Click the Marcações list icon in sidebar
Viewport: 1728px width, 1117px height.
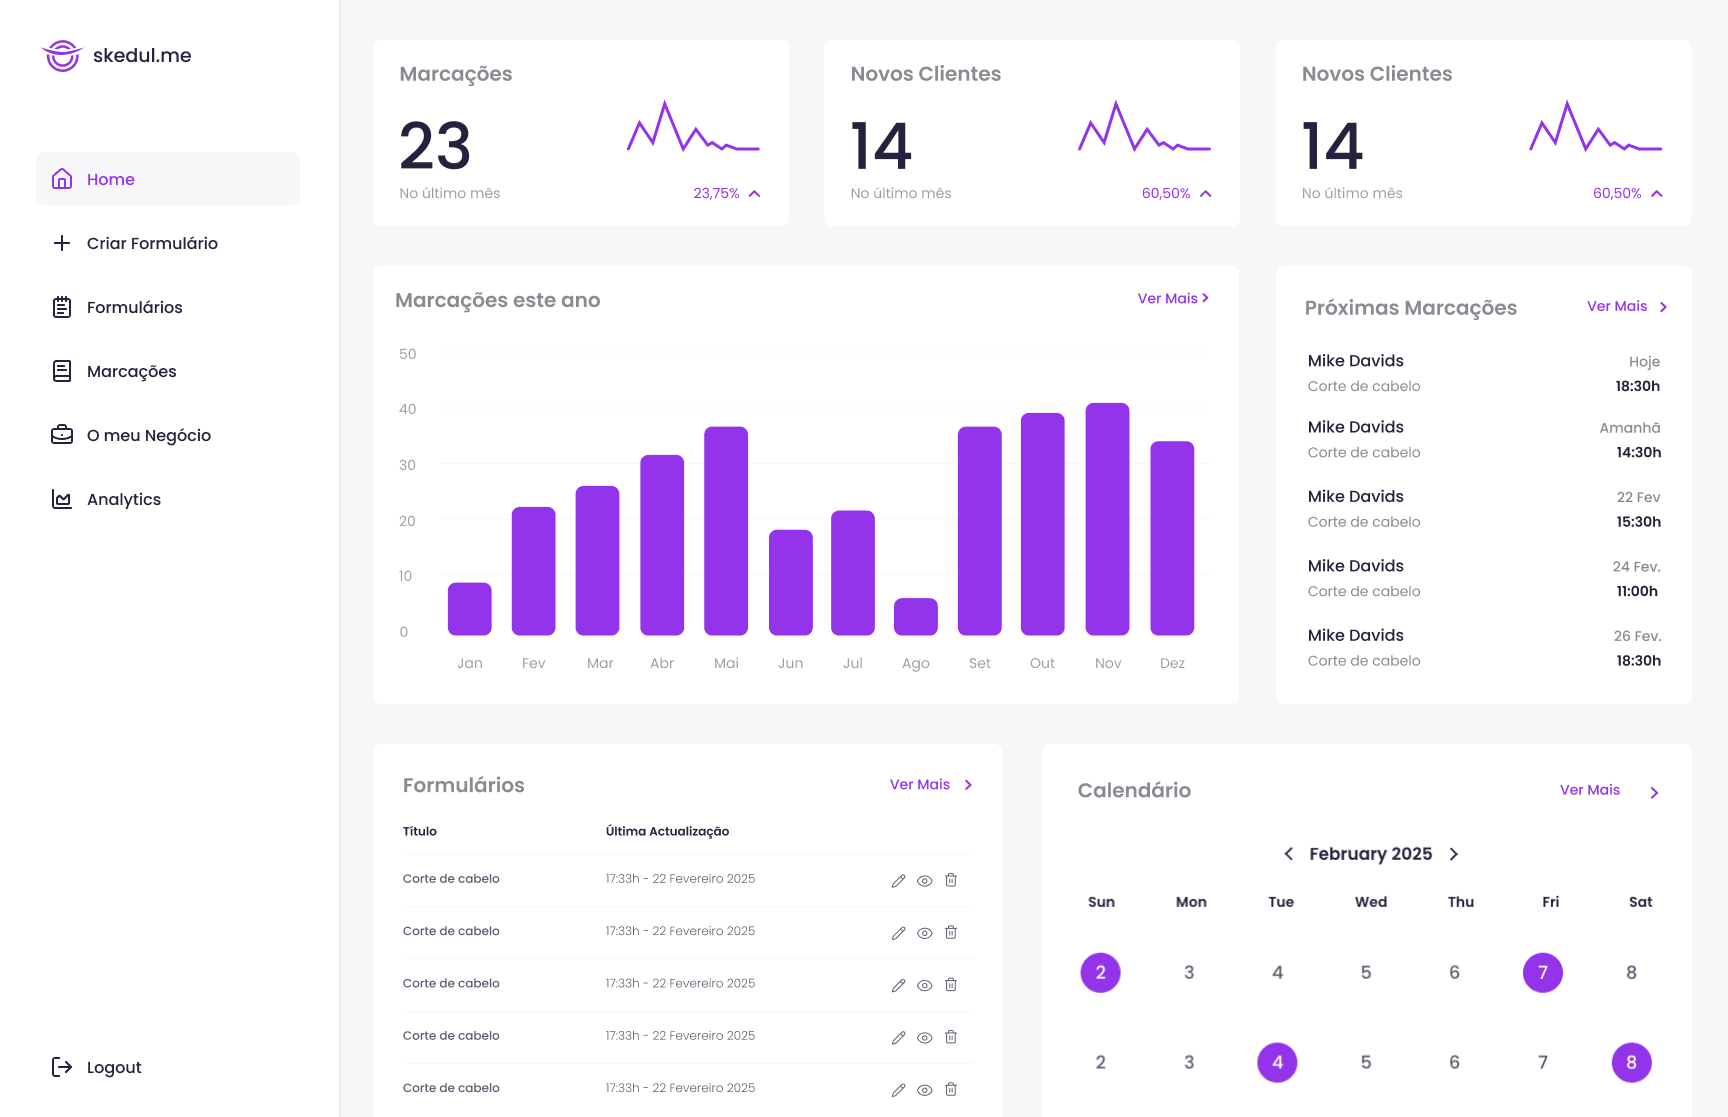click(x=62, y=371)
